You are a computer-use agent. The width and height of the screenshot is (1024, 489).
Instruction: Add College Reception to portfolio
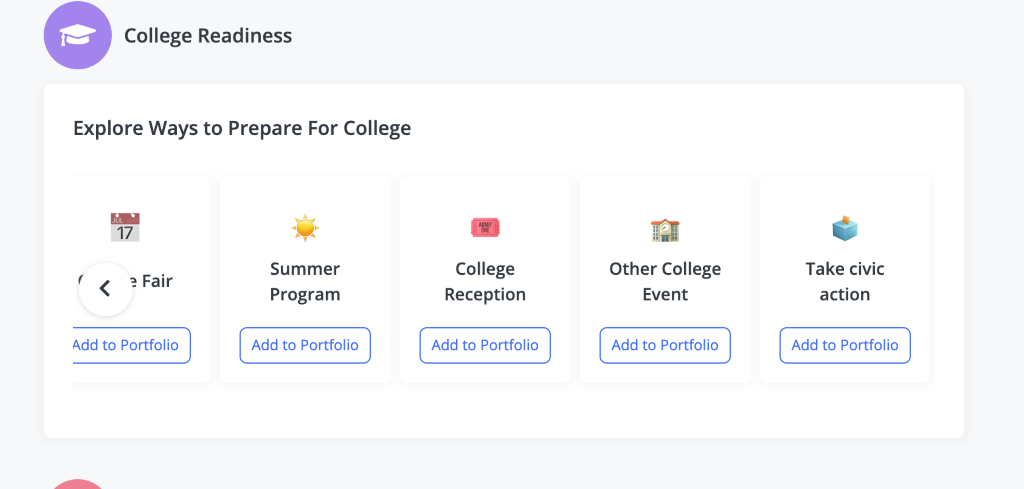(x=485, y=345)
